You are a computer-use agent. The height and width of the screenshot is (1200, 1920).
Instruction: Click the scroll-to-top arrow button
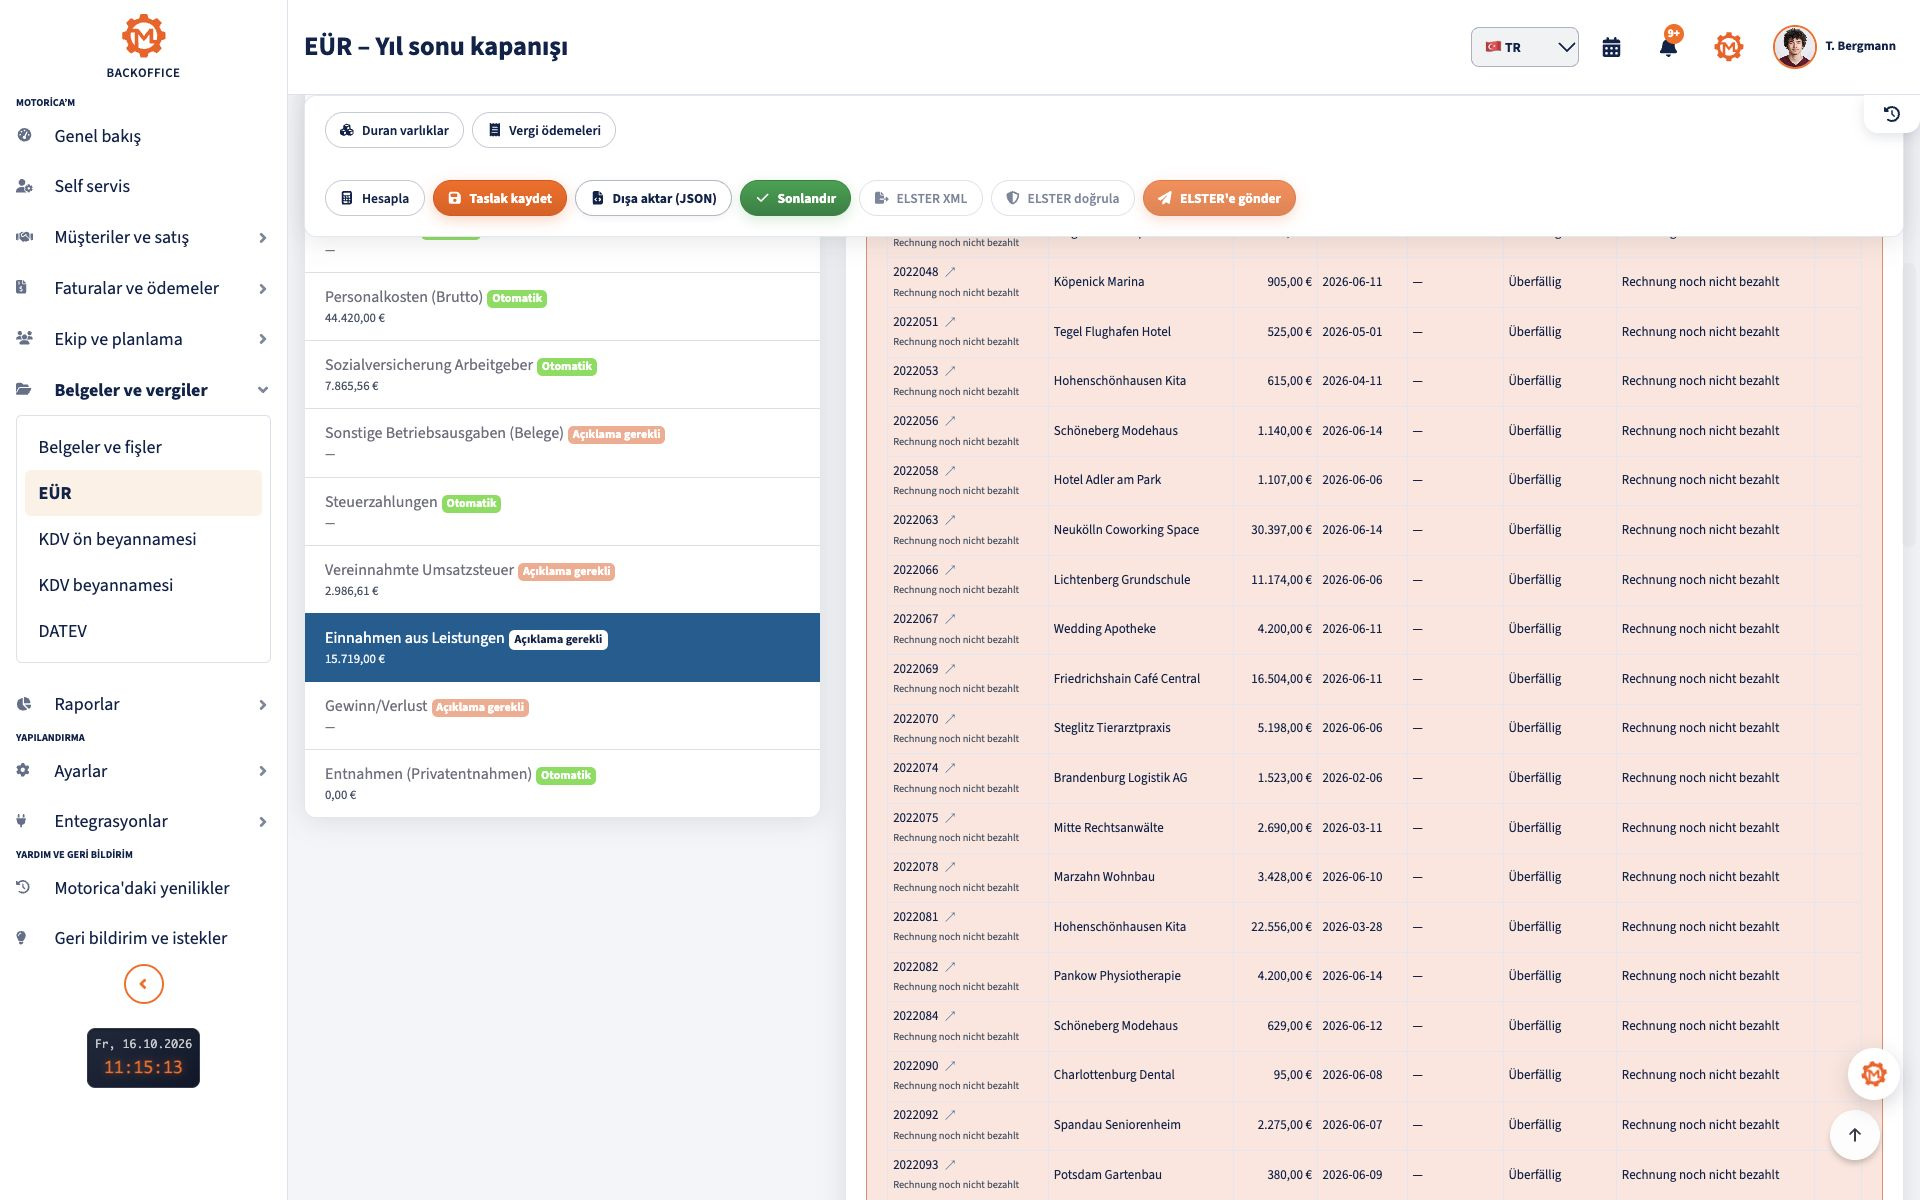pyautogui.click(x=1854, y=1135)
